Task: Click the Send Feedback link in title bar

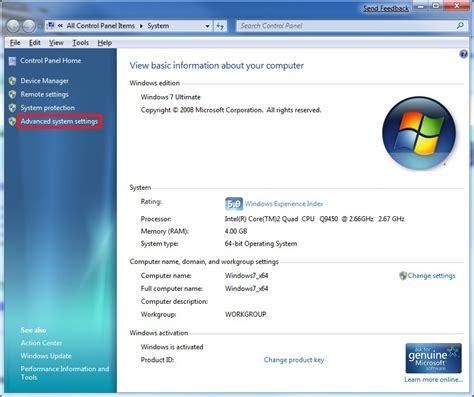Action: pyautogui.click(x=386, y=8)
